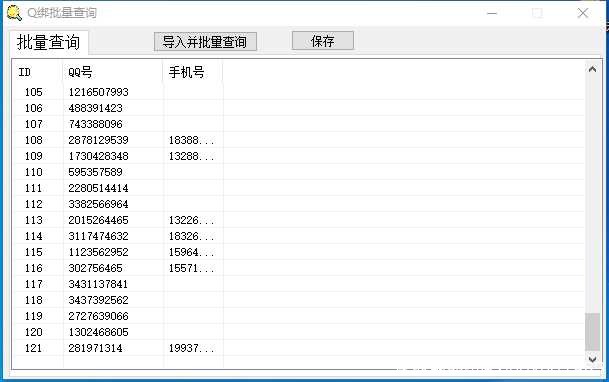Select QQ number 743388096
The width and height of the screenshot is (609, 382).
96,124
